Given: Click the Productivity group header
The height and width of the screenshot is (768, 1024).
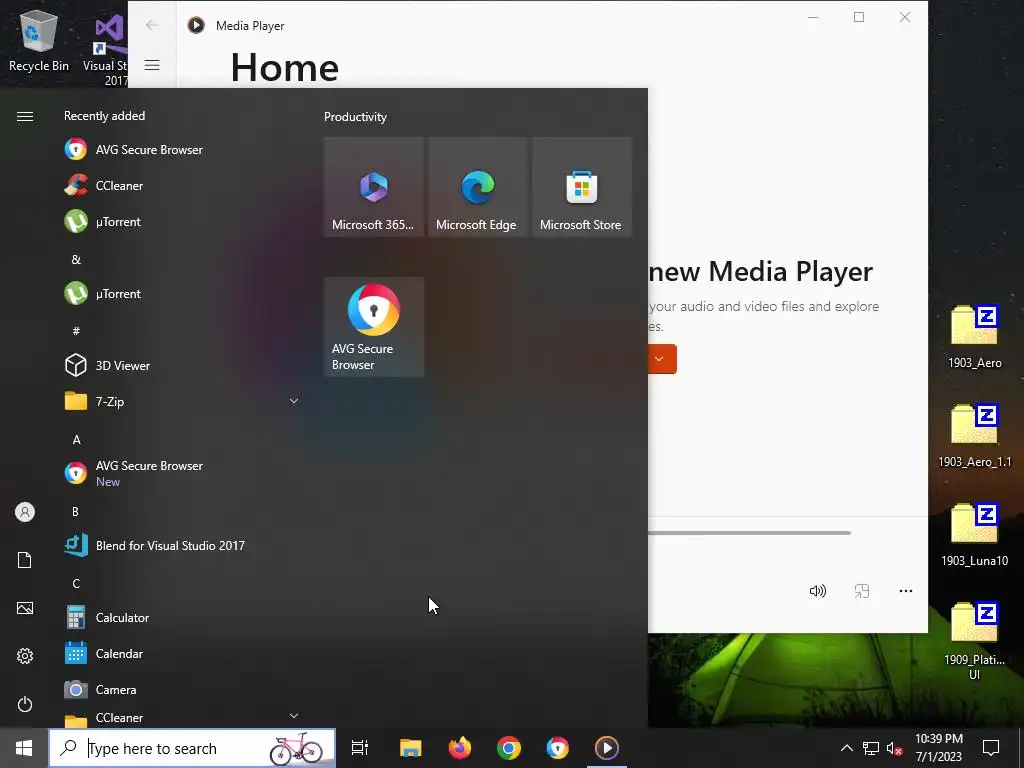Looking at the screenshot, I should (355, 117).
